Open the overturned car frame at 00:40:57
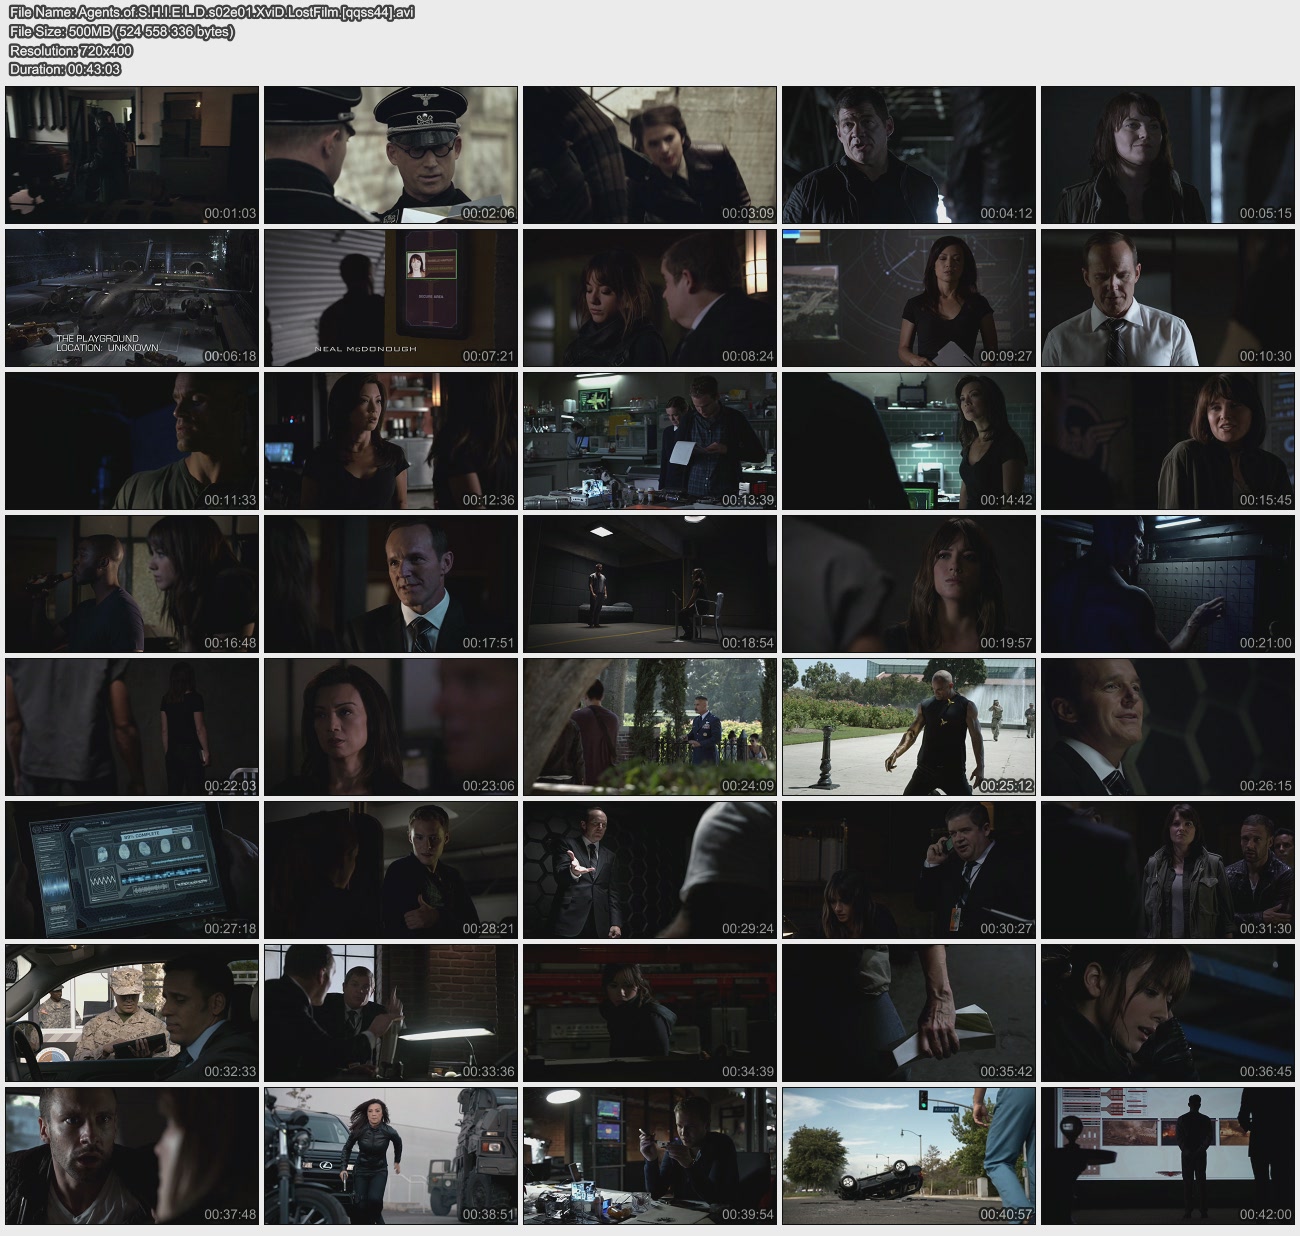Screen dimensions: 1300x1236 908,1156
